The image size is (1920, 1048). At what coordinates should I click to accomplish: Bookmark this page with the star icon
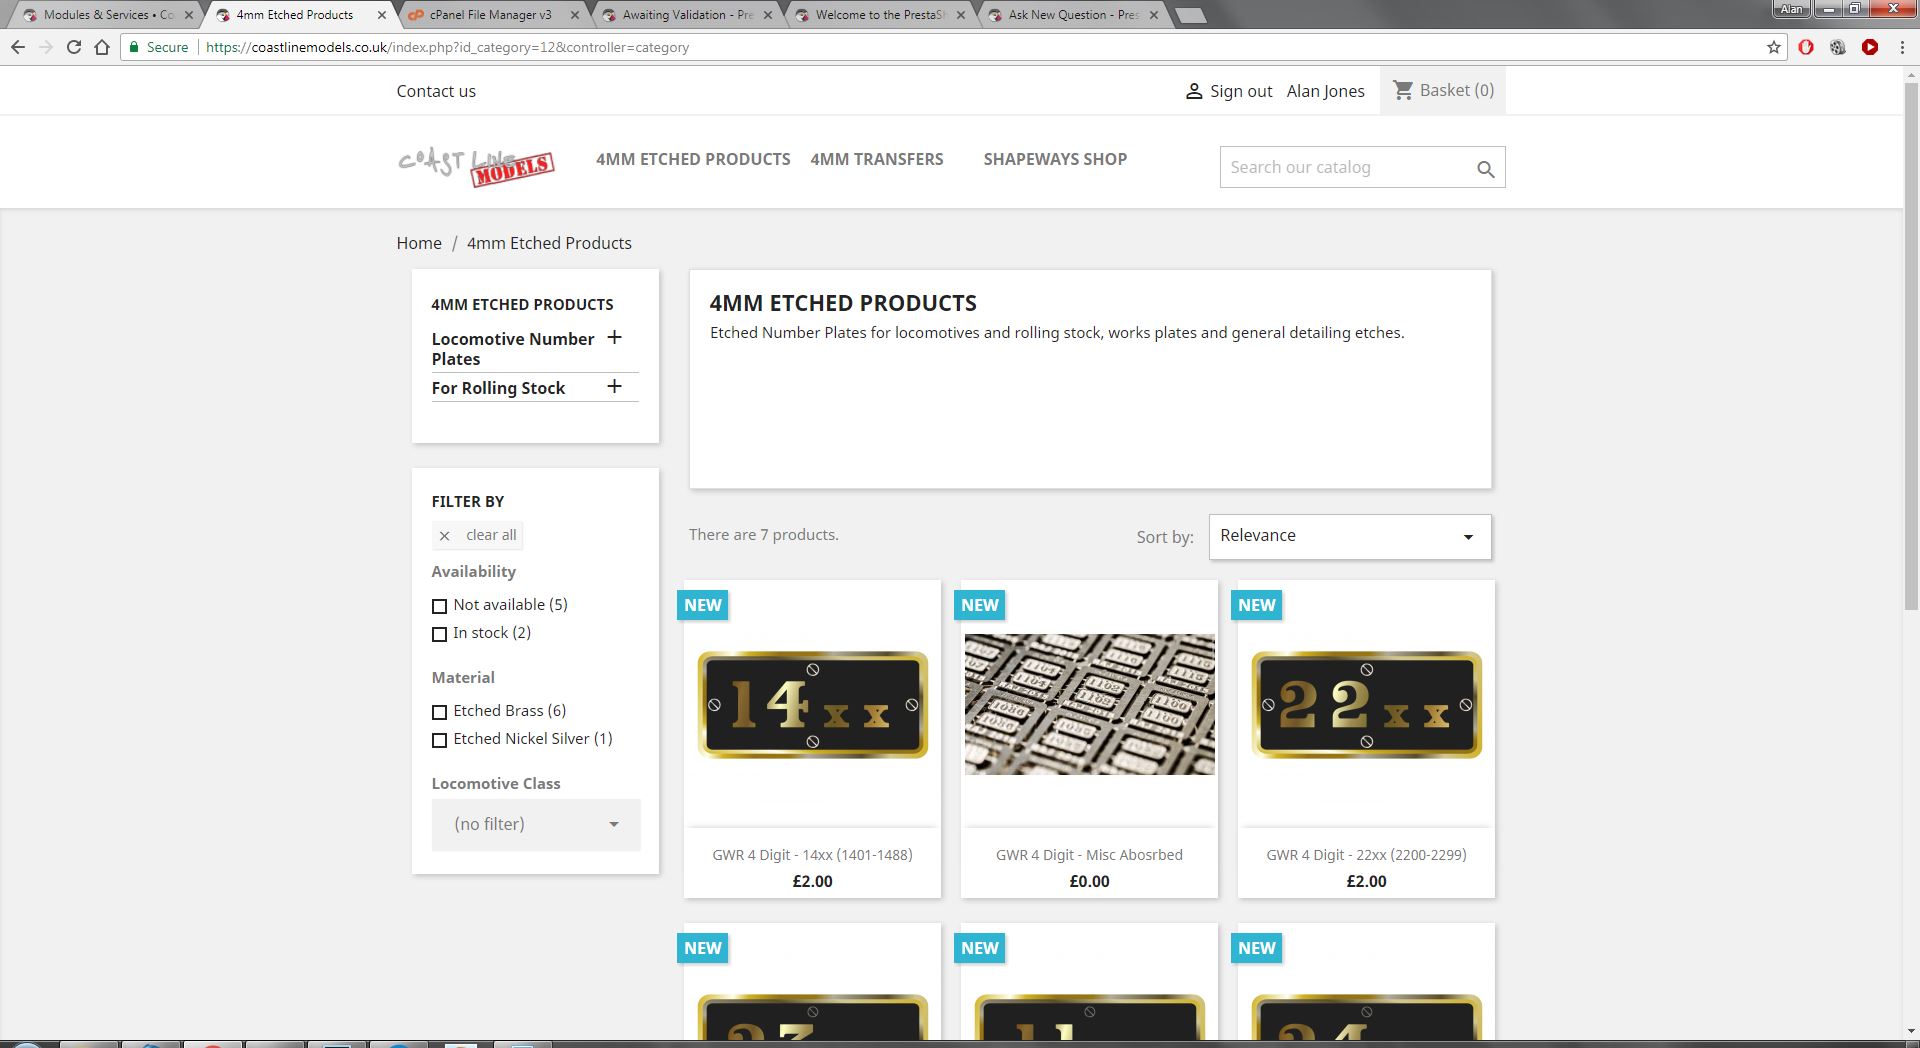1774,47
